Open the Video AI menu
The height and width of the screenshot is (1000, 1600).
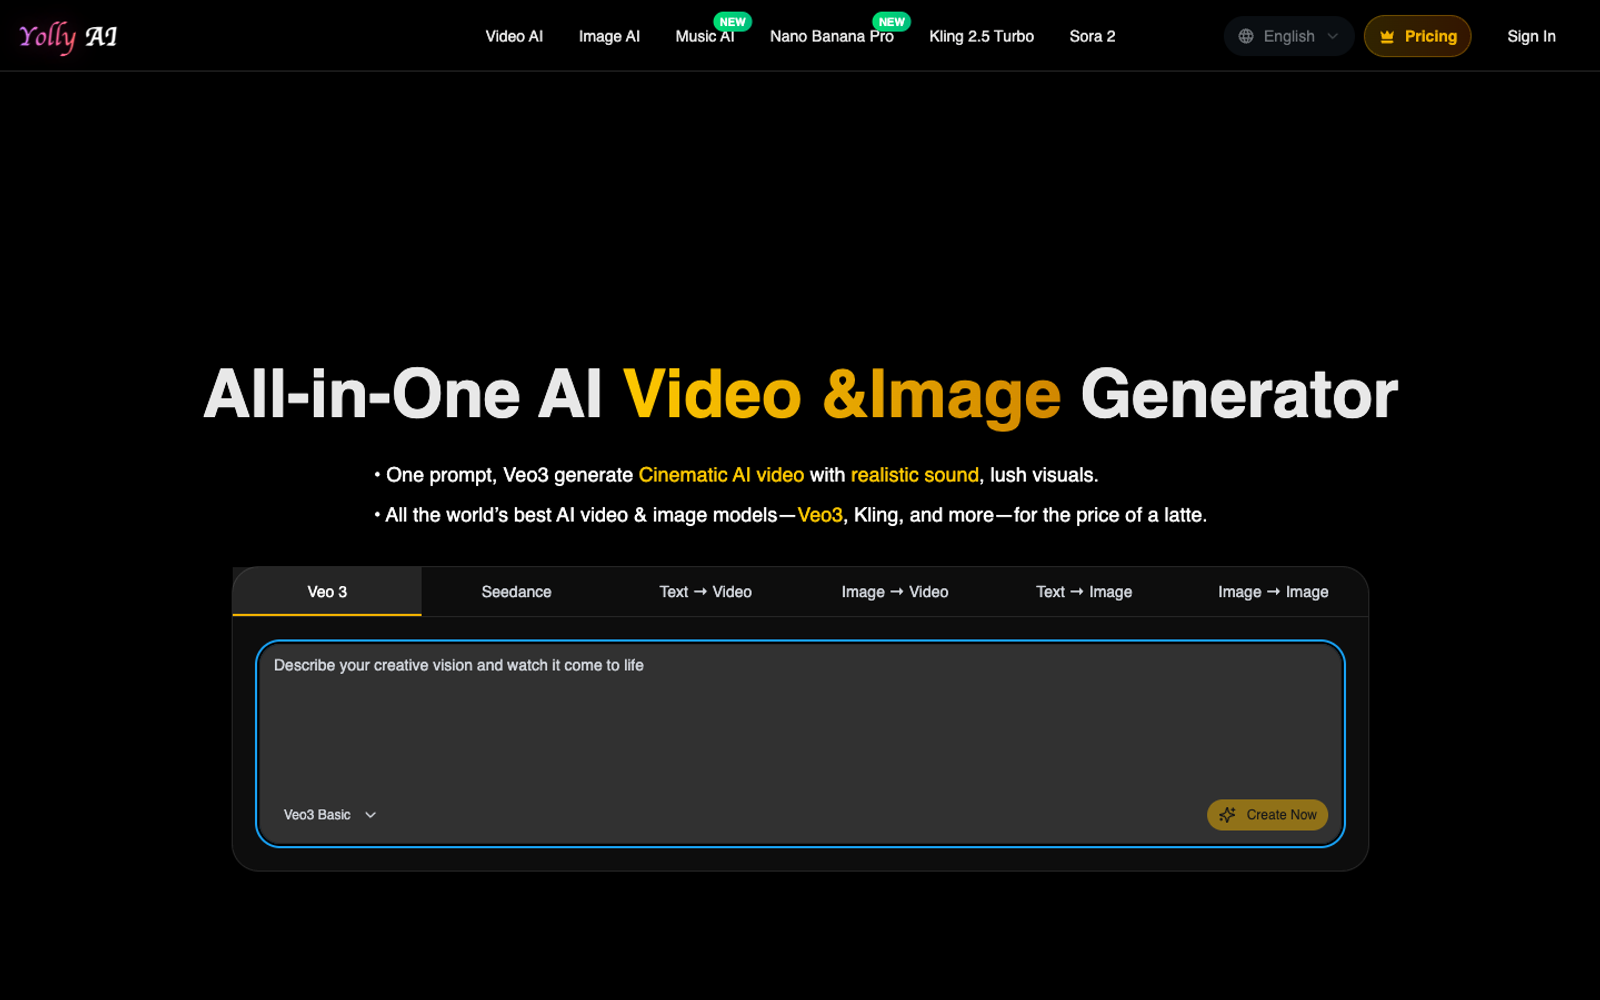click(x=514, y=36)
